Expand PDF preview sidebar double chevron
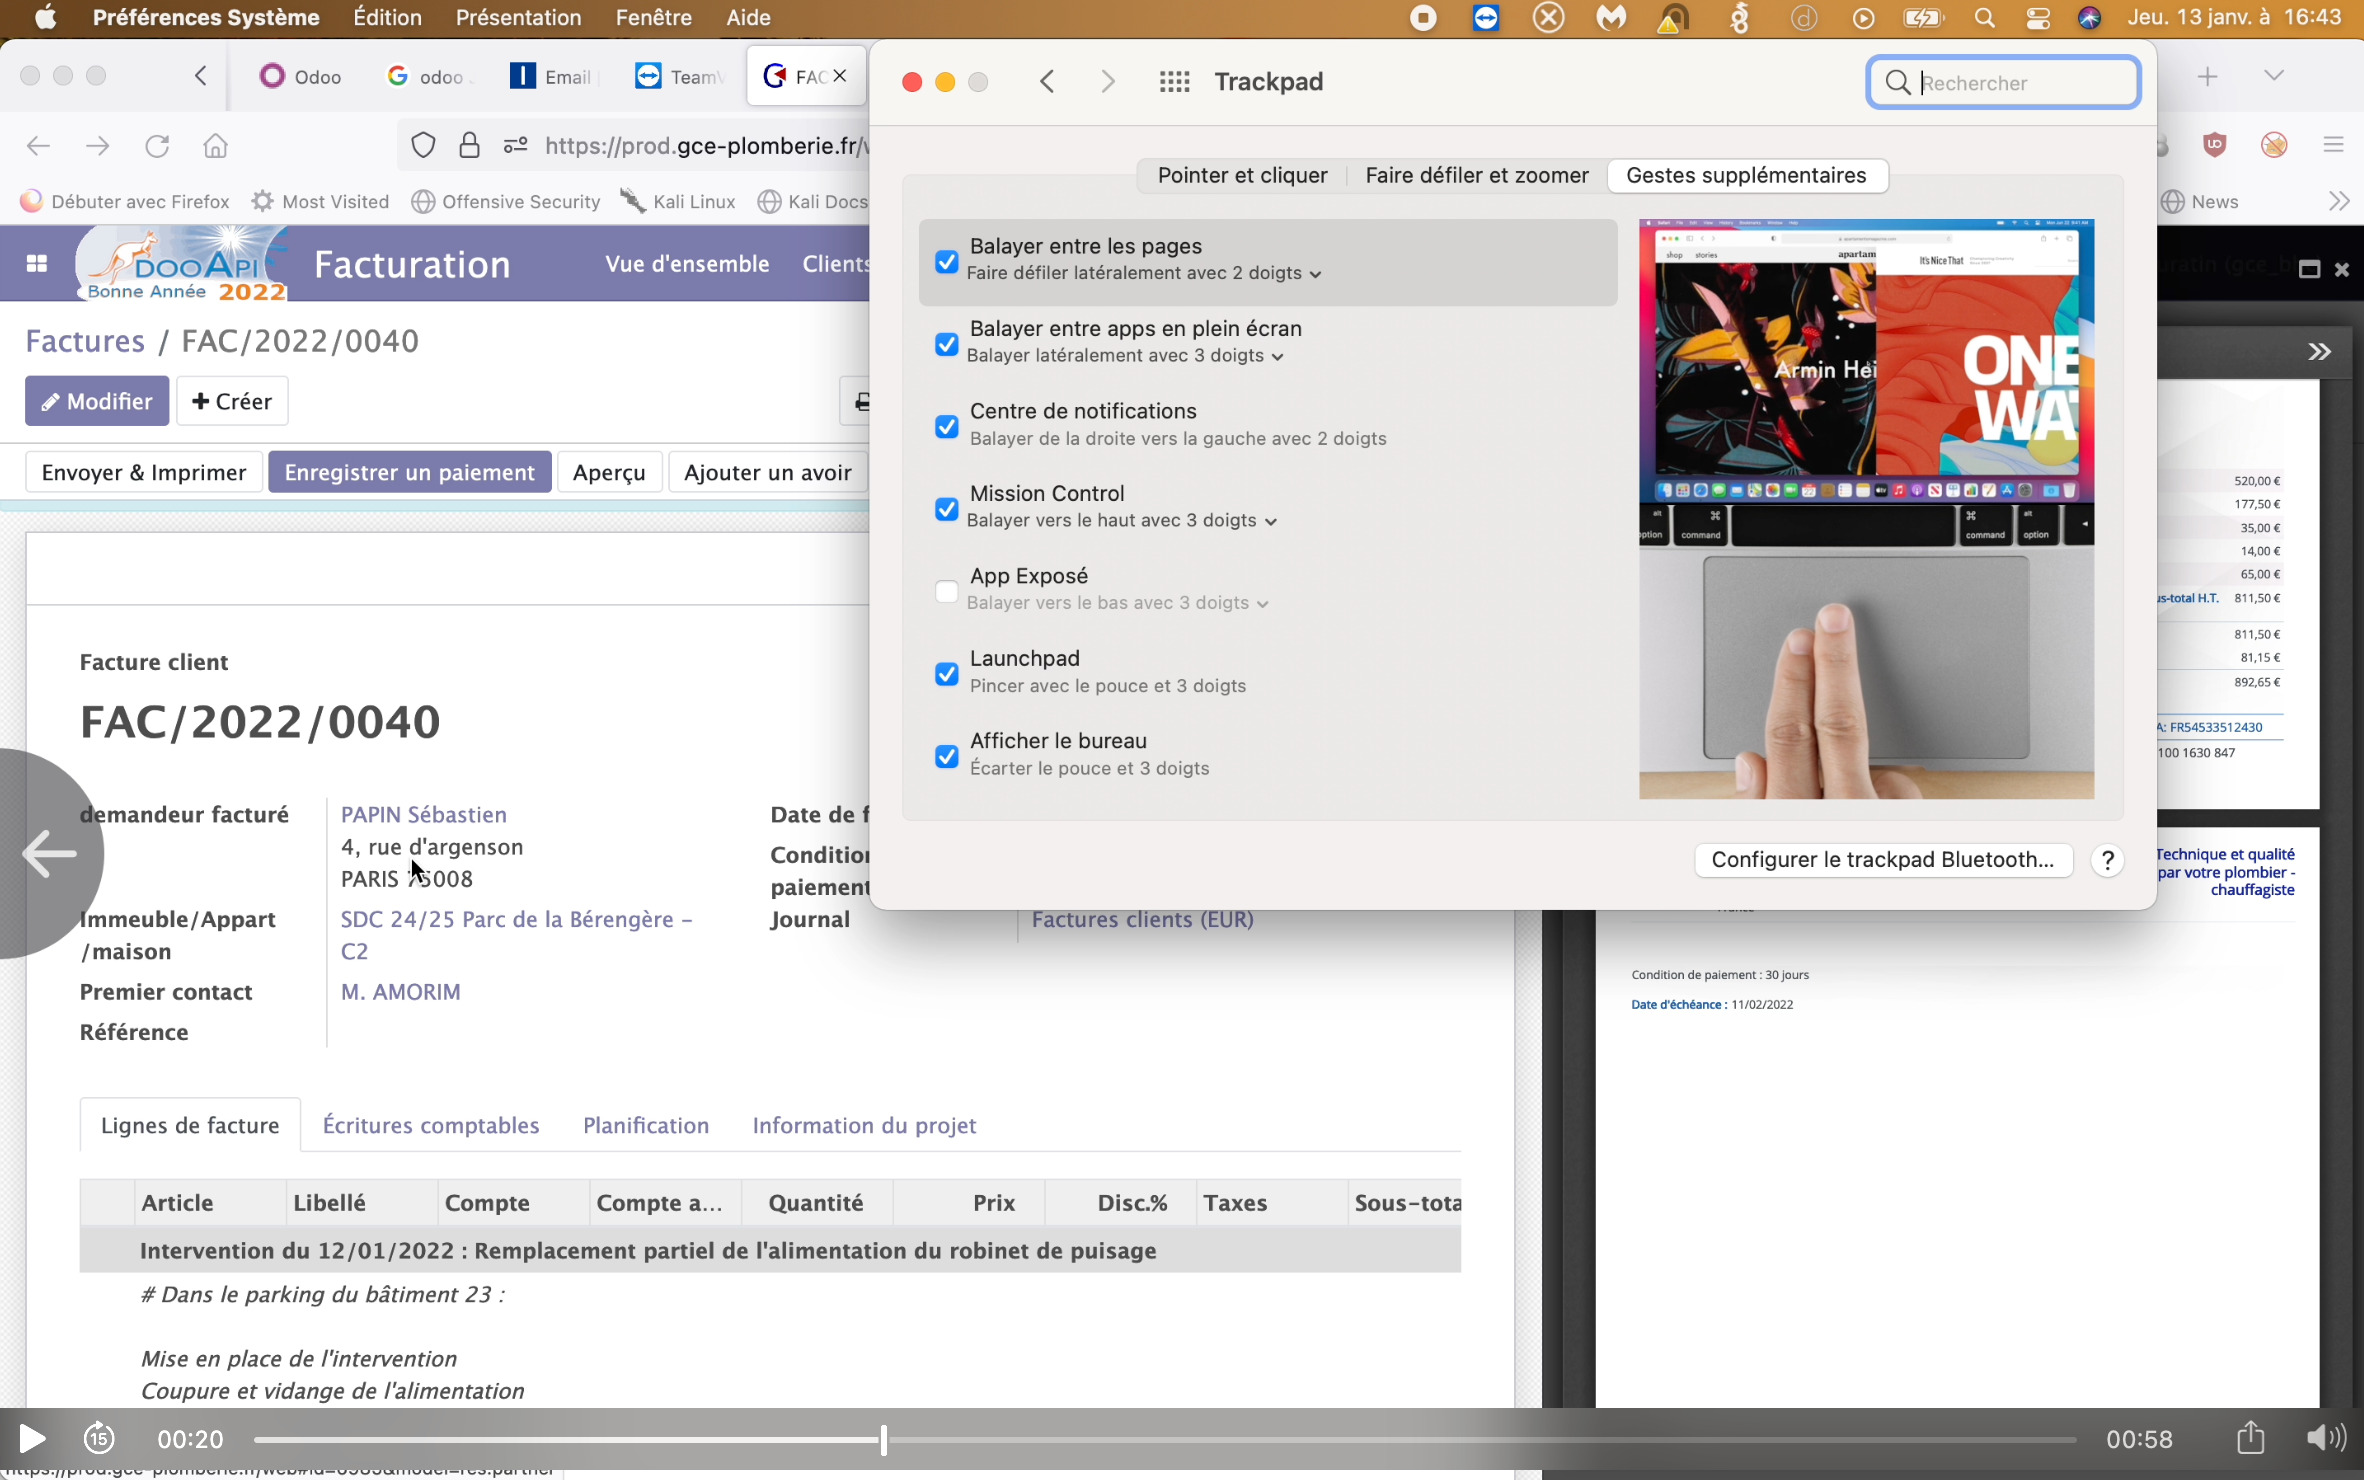Viewport: 2364px width, 1480px height. point(2319,352)
